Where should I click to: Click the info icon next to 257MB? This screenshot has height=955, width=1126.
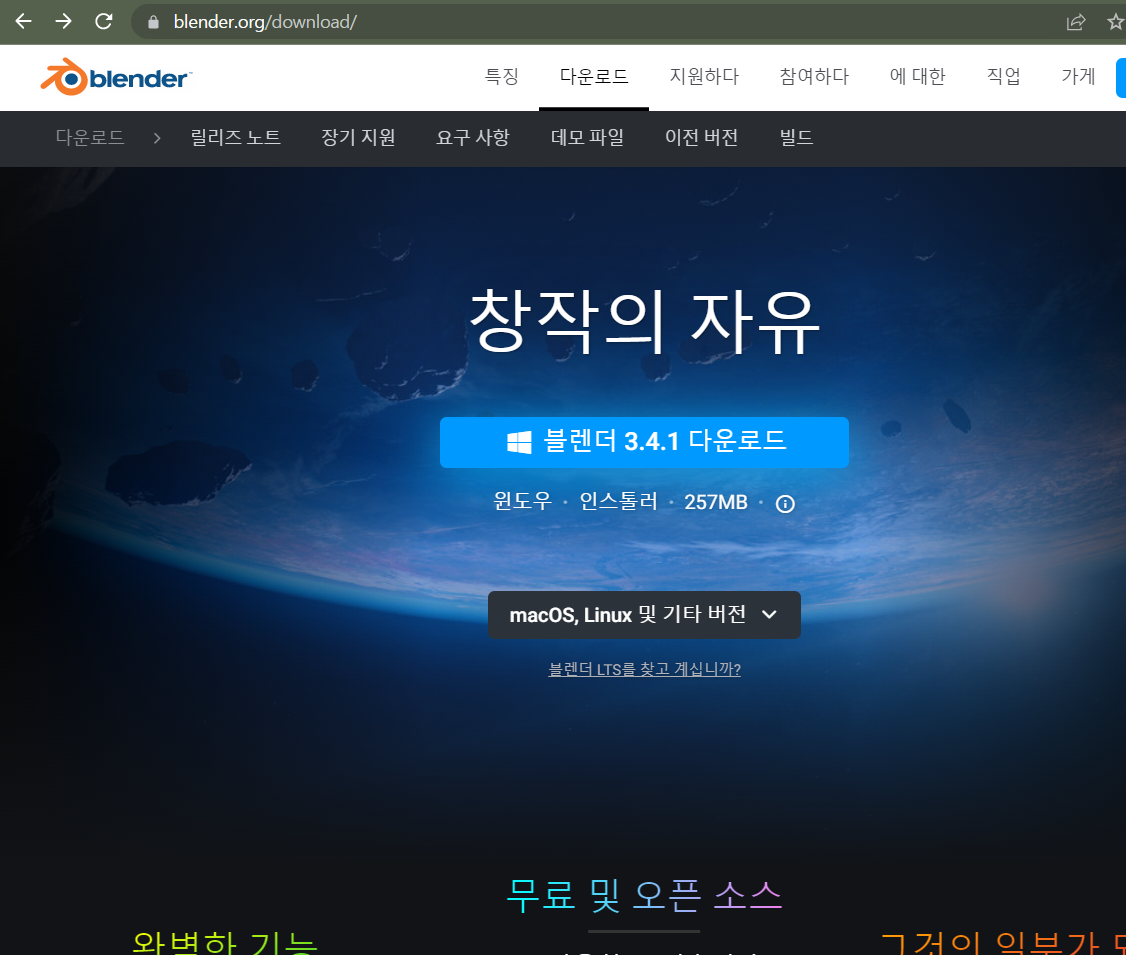click(785, 504)
